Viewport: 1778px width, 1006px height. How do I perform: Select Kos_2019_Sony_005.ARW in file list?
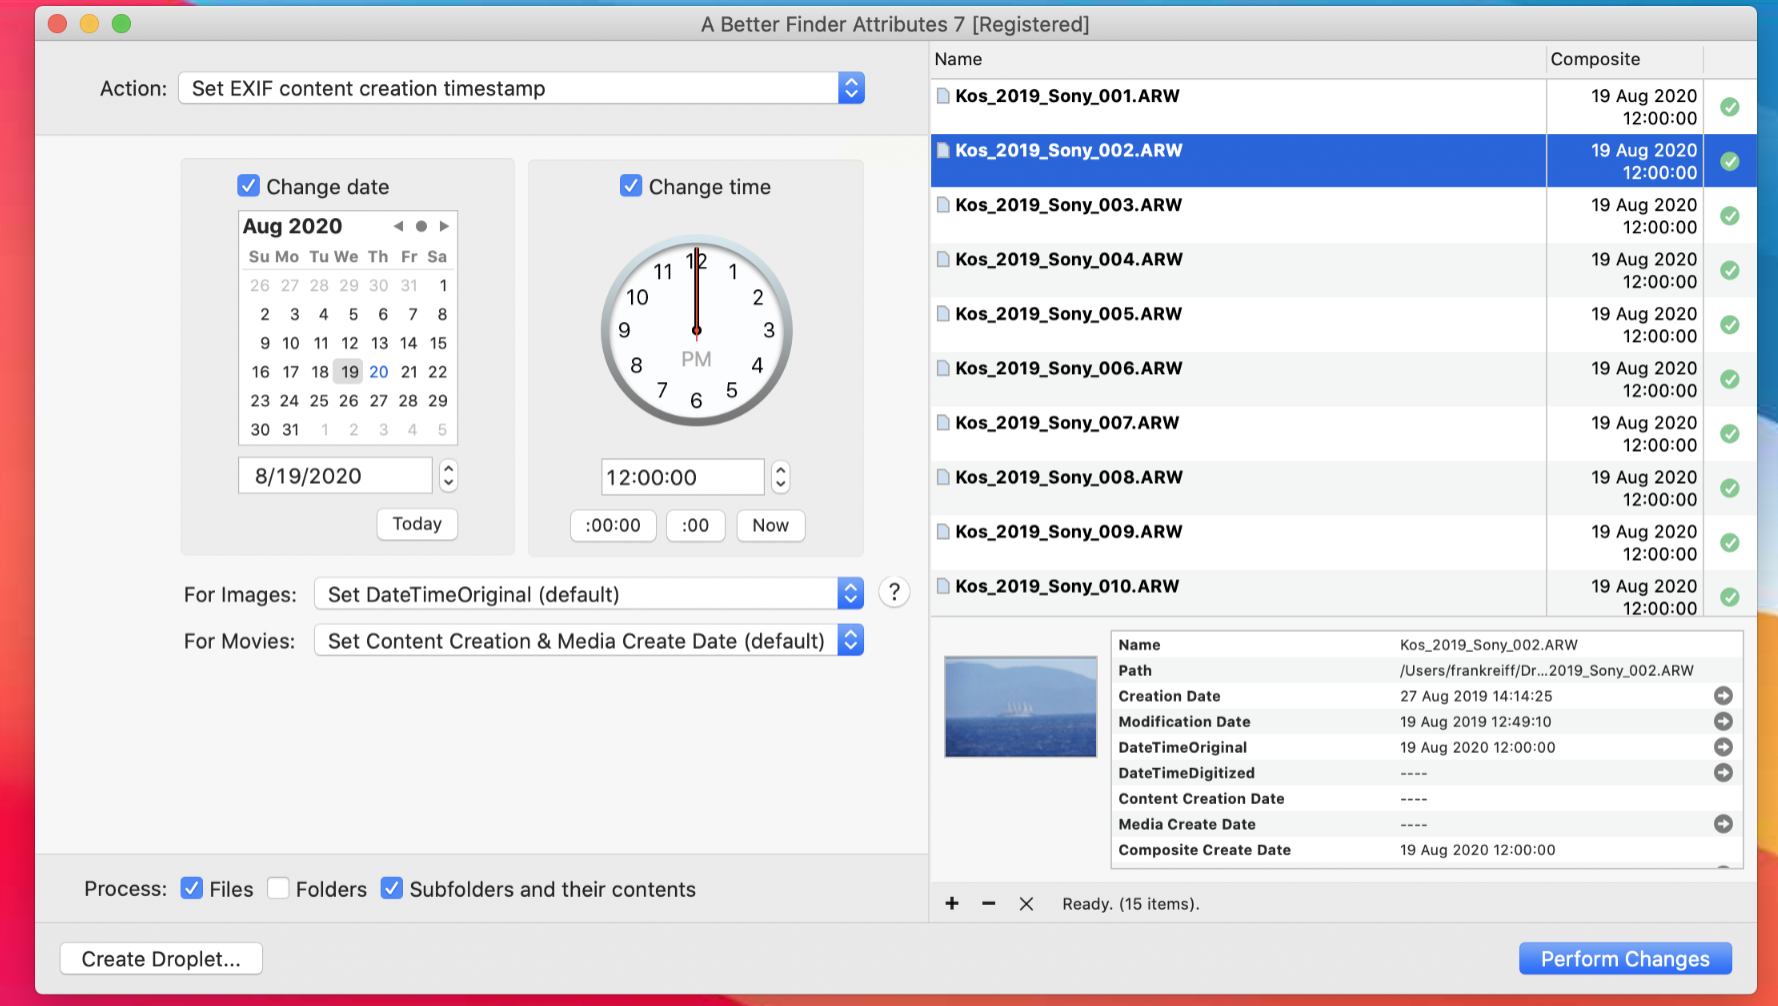1068,314
